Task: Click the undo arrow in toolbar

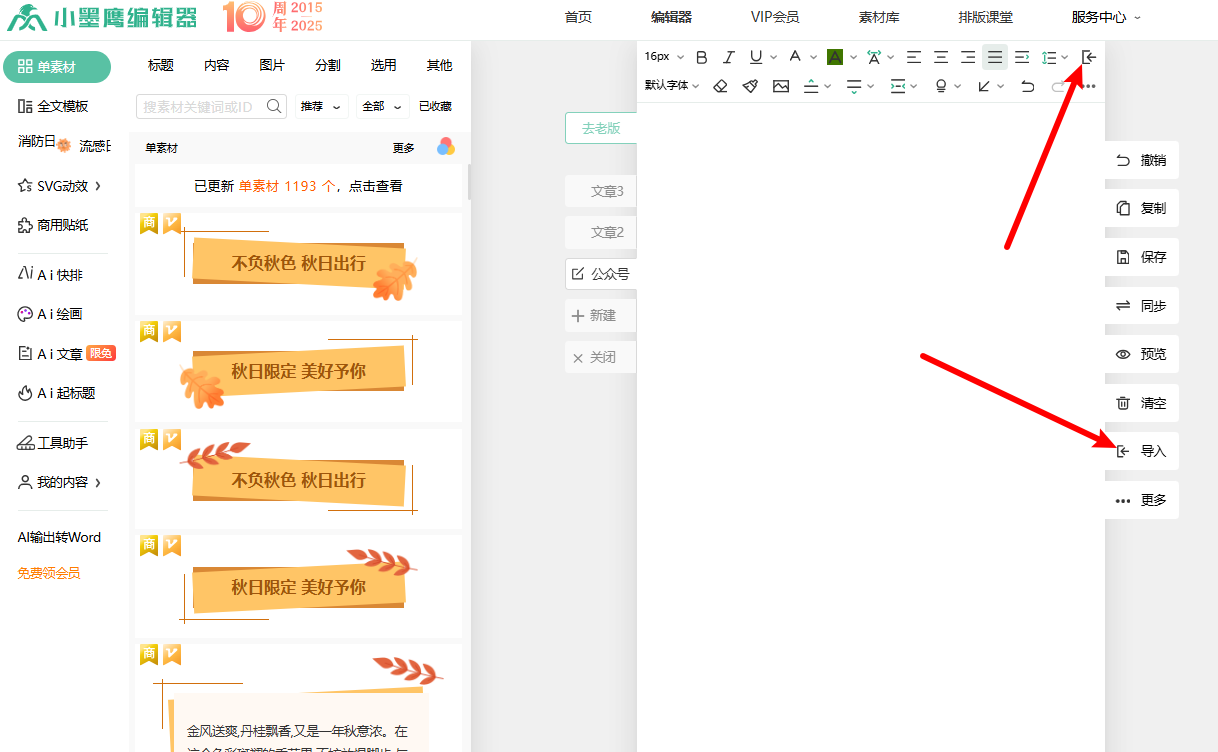Action: pyautogui.click(x=1028, y=86)
